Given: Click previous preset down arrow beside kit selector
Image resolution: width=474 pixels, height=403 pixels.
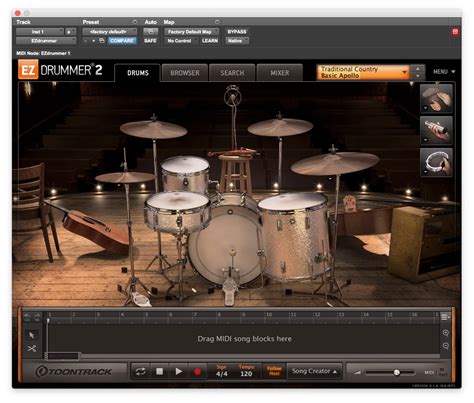Looking at the screenshot, I should (418, 76).
